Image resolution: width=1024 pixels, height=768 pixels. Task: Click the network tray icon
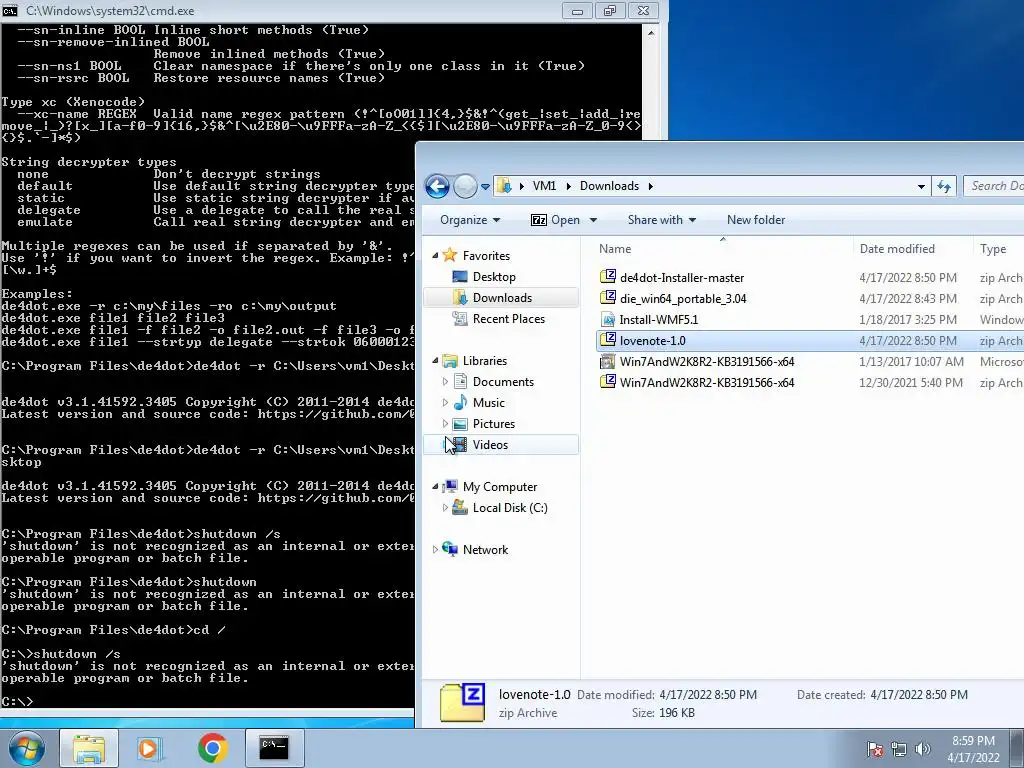[899, 749]
